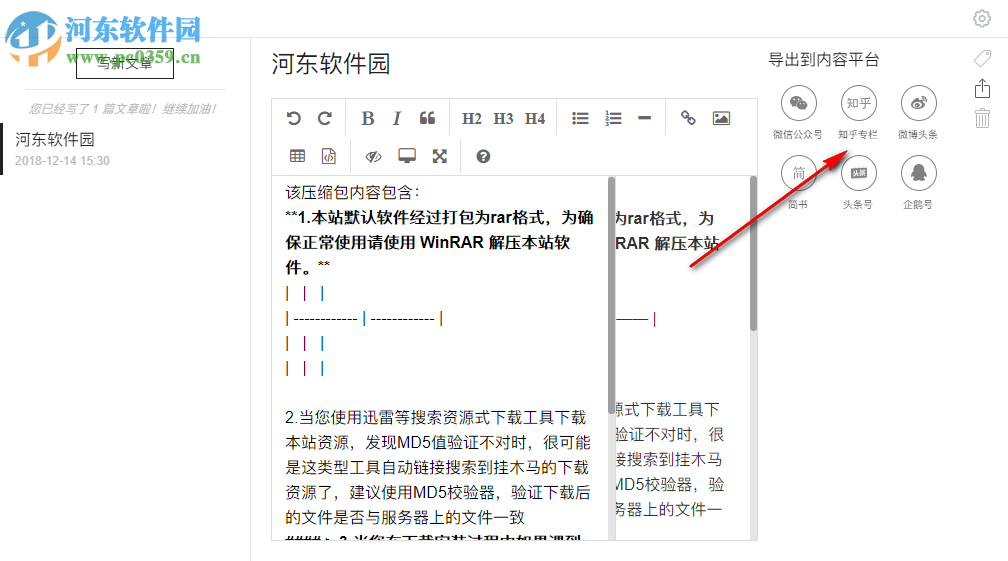The height and width of the screenshot is (561, 1008).
Task: Insert a horizontal rule line
Action: (x=644, y=118)
